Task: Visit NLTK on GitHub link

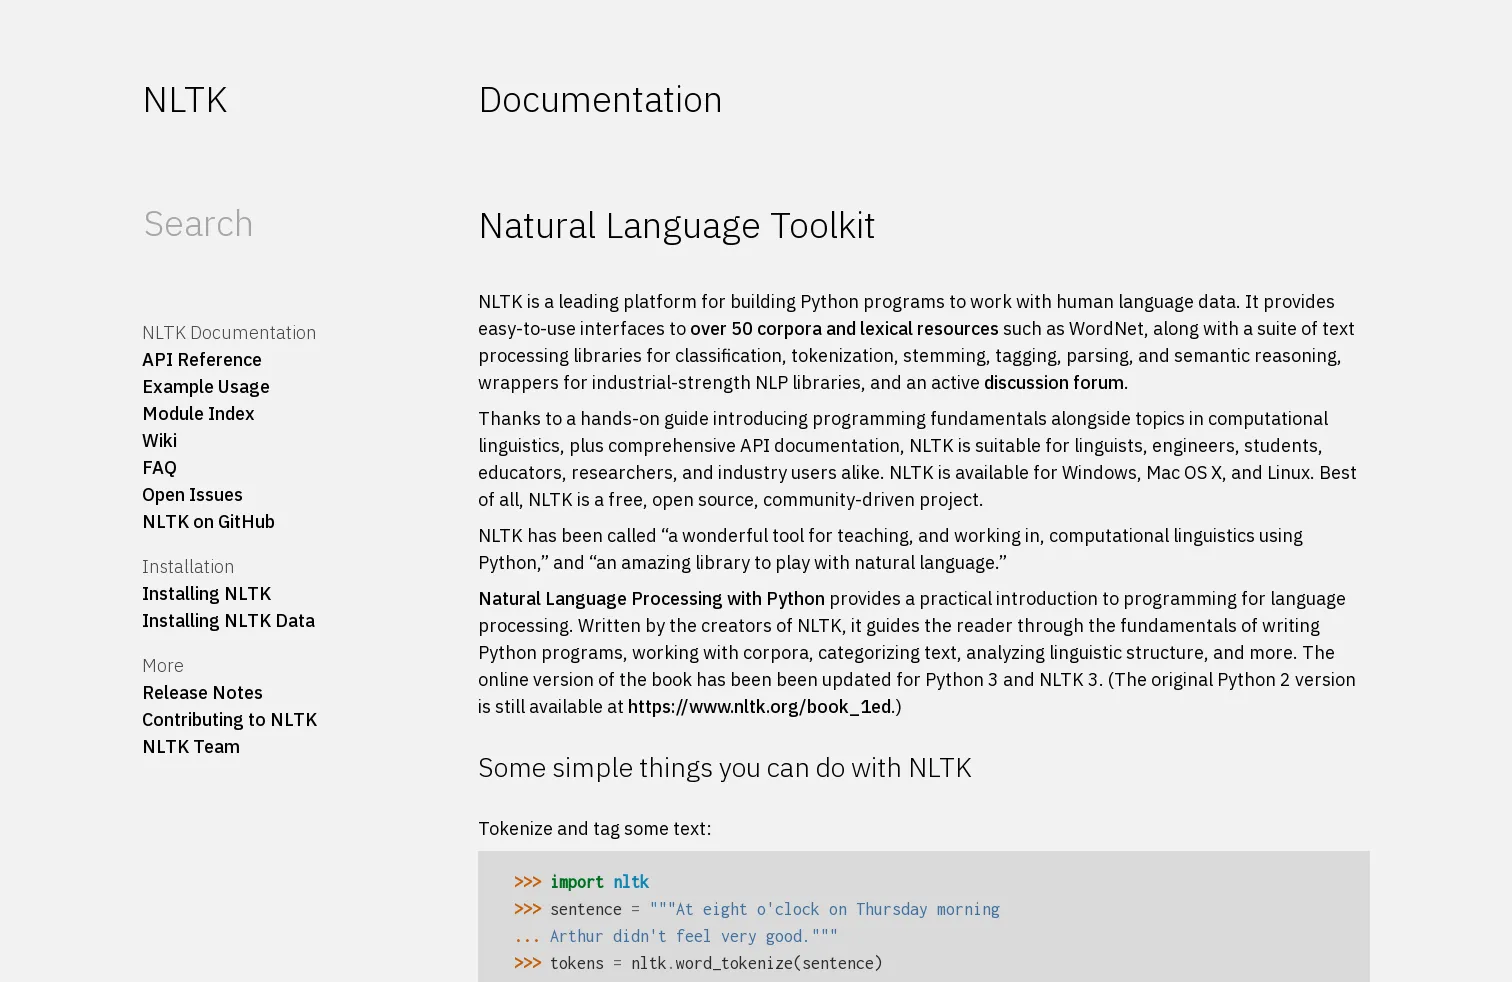Action: point(208,521)
